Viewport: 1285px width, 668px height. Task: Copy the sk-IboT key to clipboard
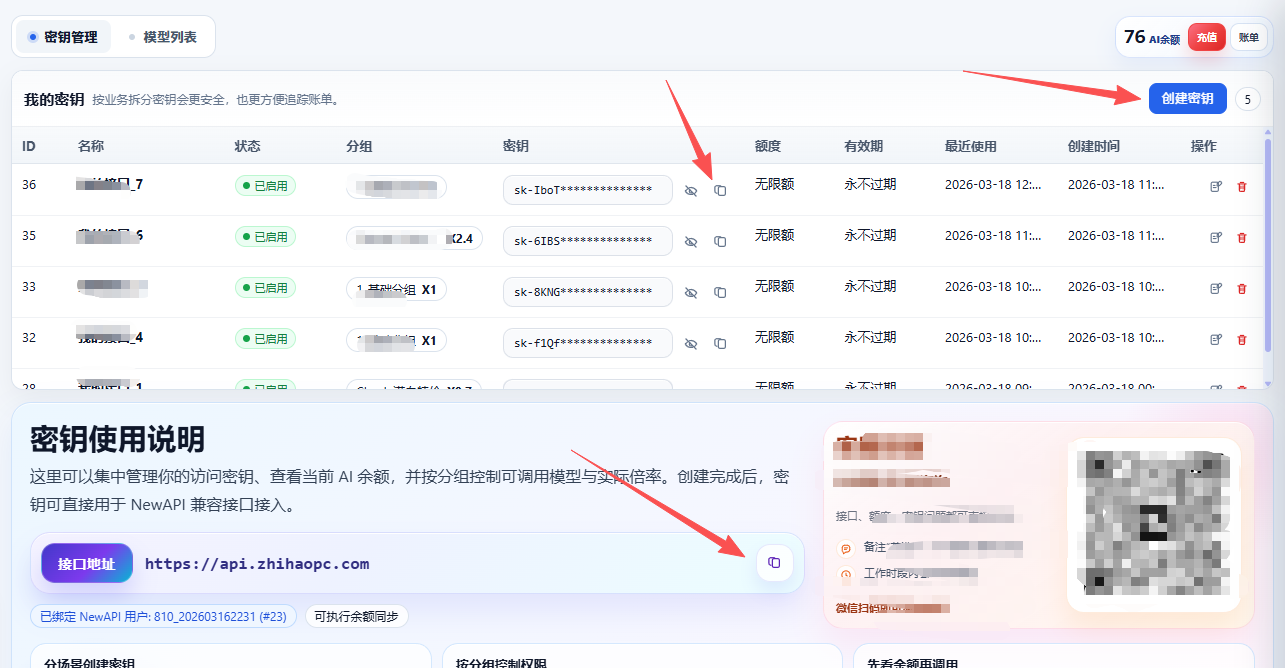click(720, 190)
